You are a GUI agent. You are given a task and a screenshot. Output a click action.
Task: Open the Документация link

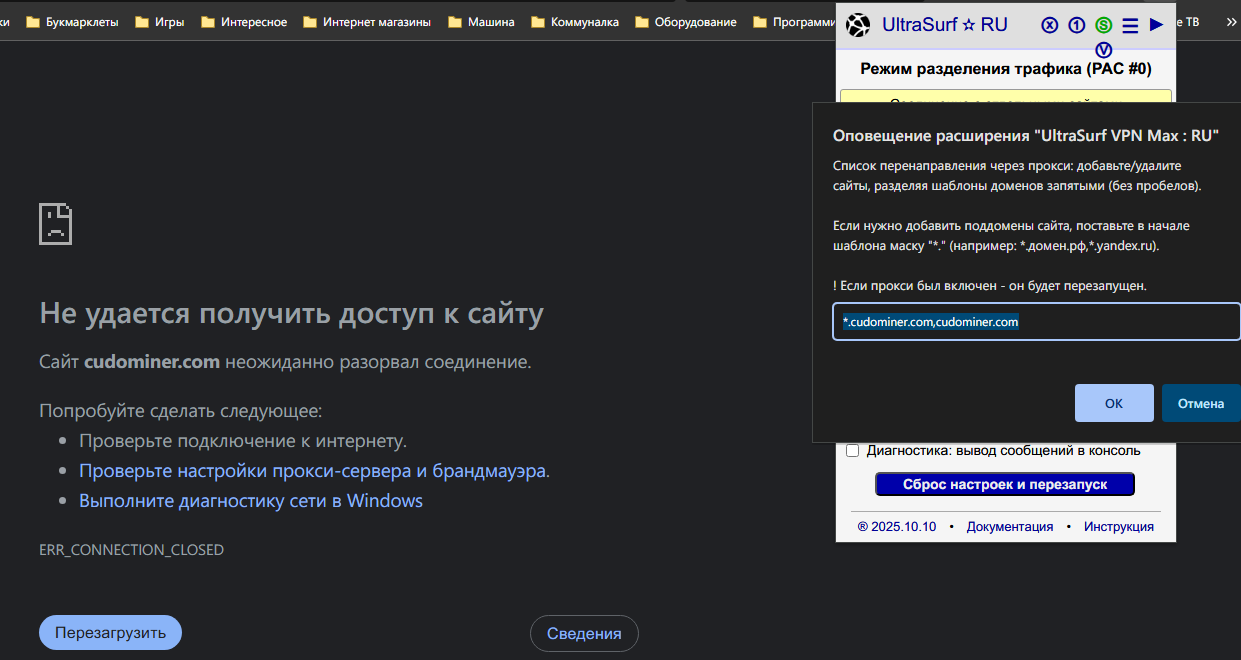pyautogui.click(x=1010, y=527)
